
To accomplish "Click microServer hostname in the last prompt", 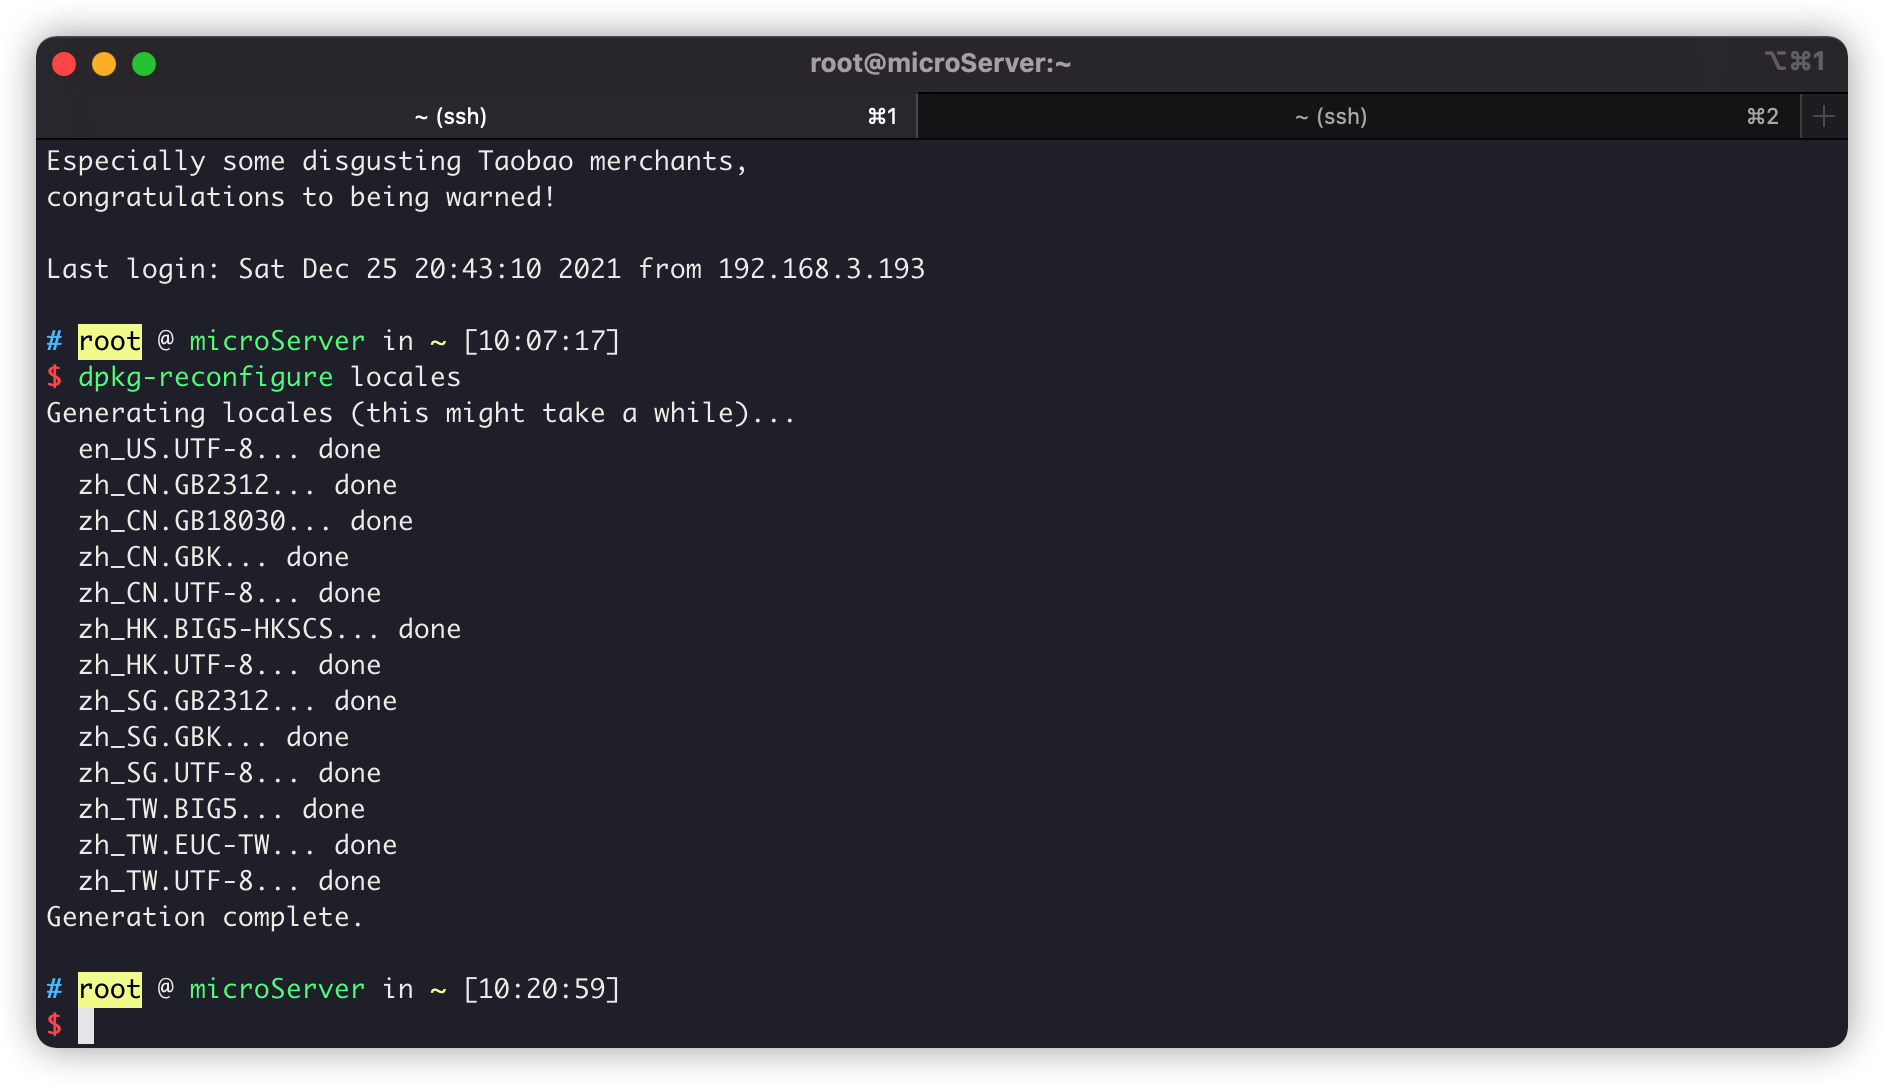I will [277, 989].
